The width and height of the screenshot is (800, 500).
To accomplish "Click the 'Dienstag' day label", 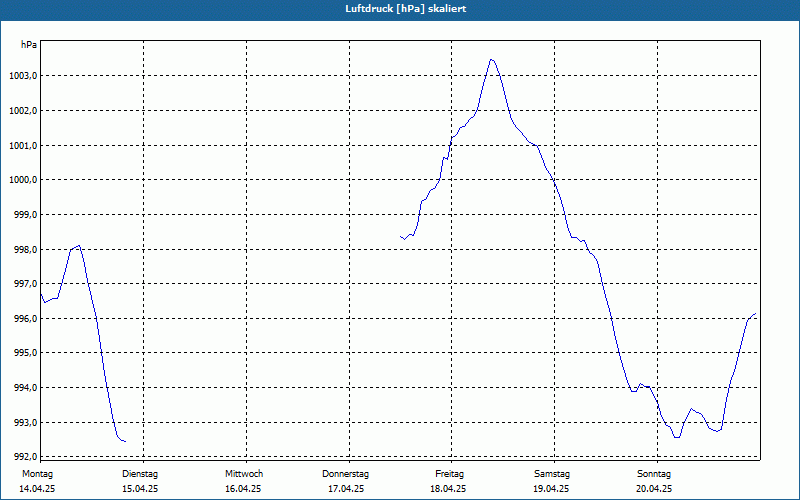I will 140,474.
